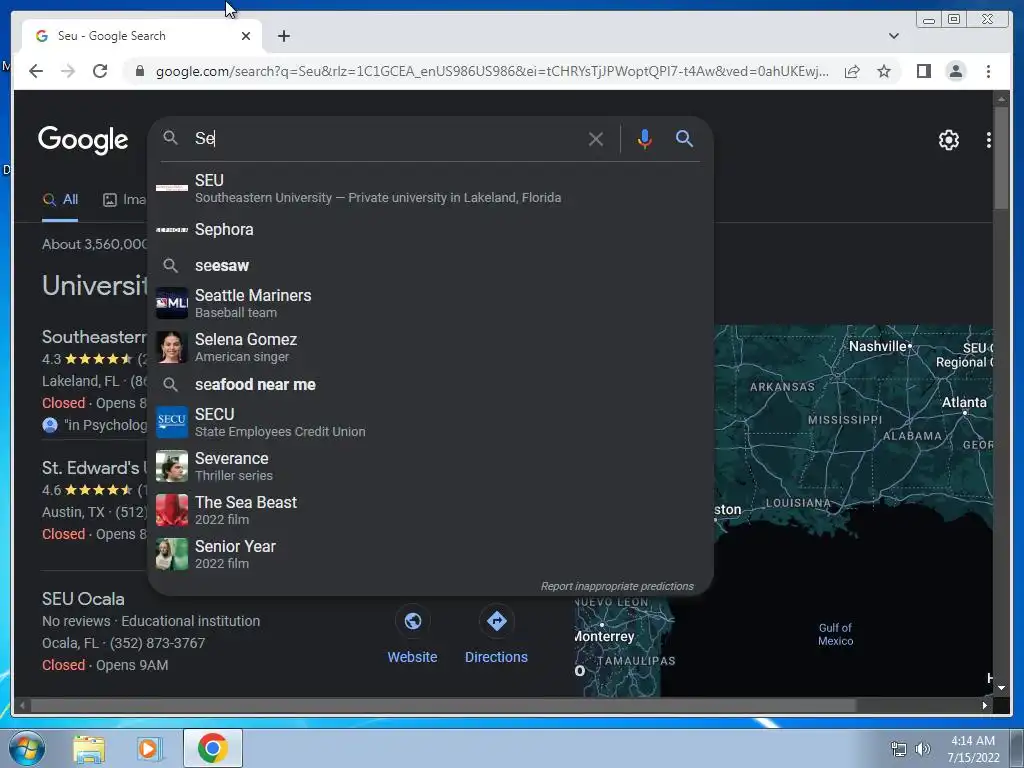
Task: Open Google quick settings gear
Action: point(948,140)
